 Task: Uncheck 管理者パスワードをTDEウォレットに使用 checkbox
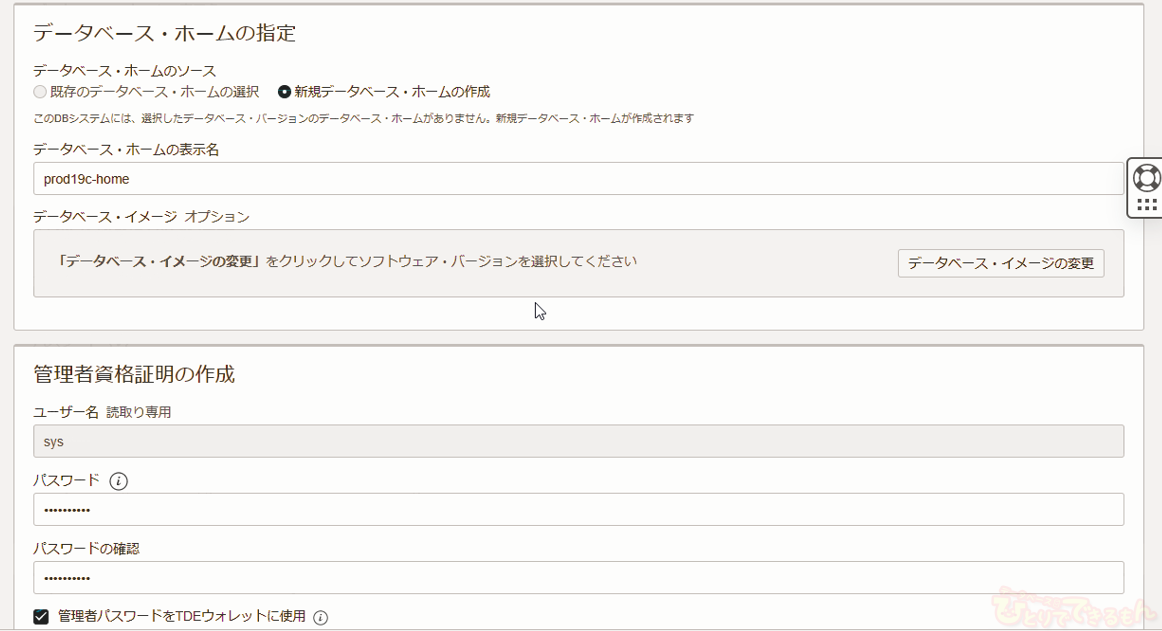(x=41, y=617)
